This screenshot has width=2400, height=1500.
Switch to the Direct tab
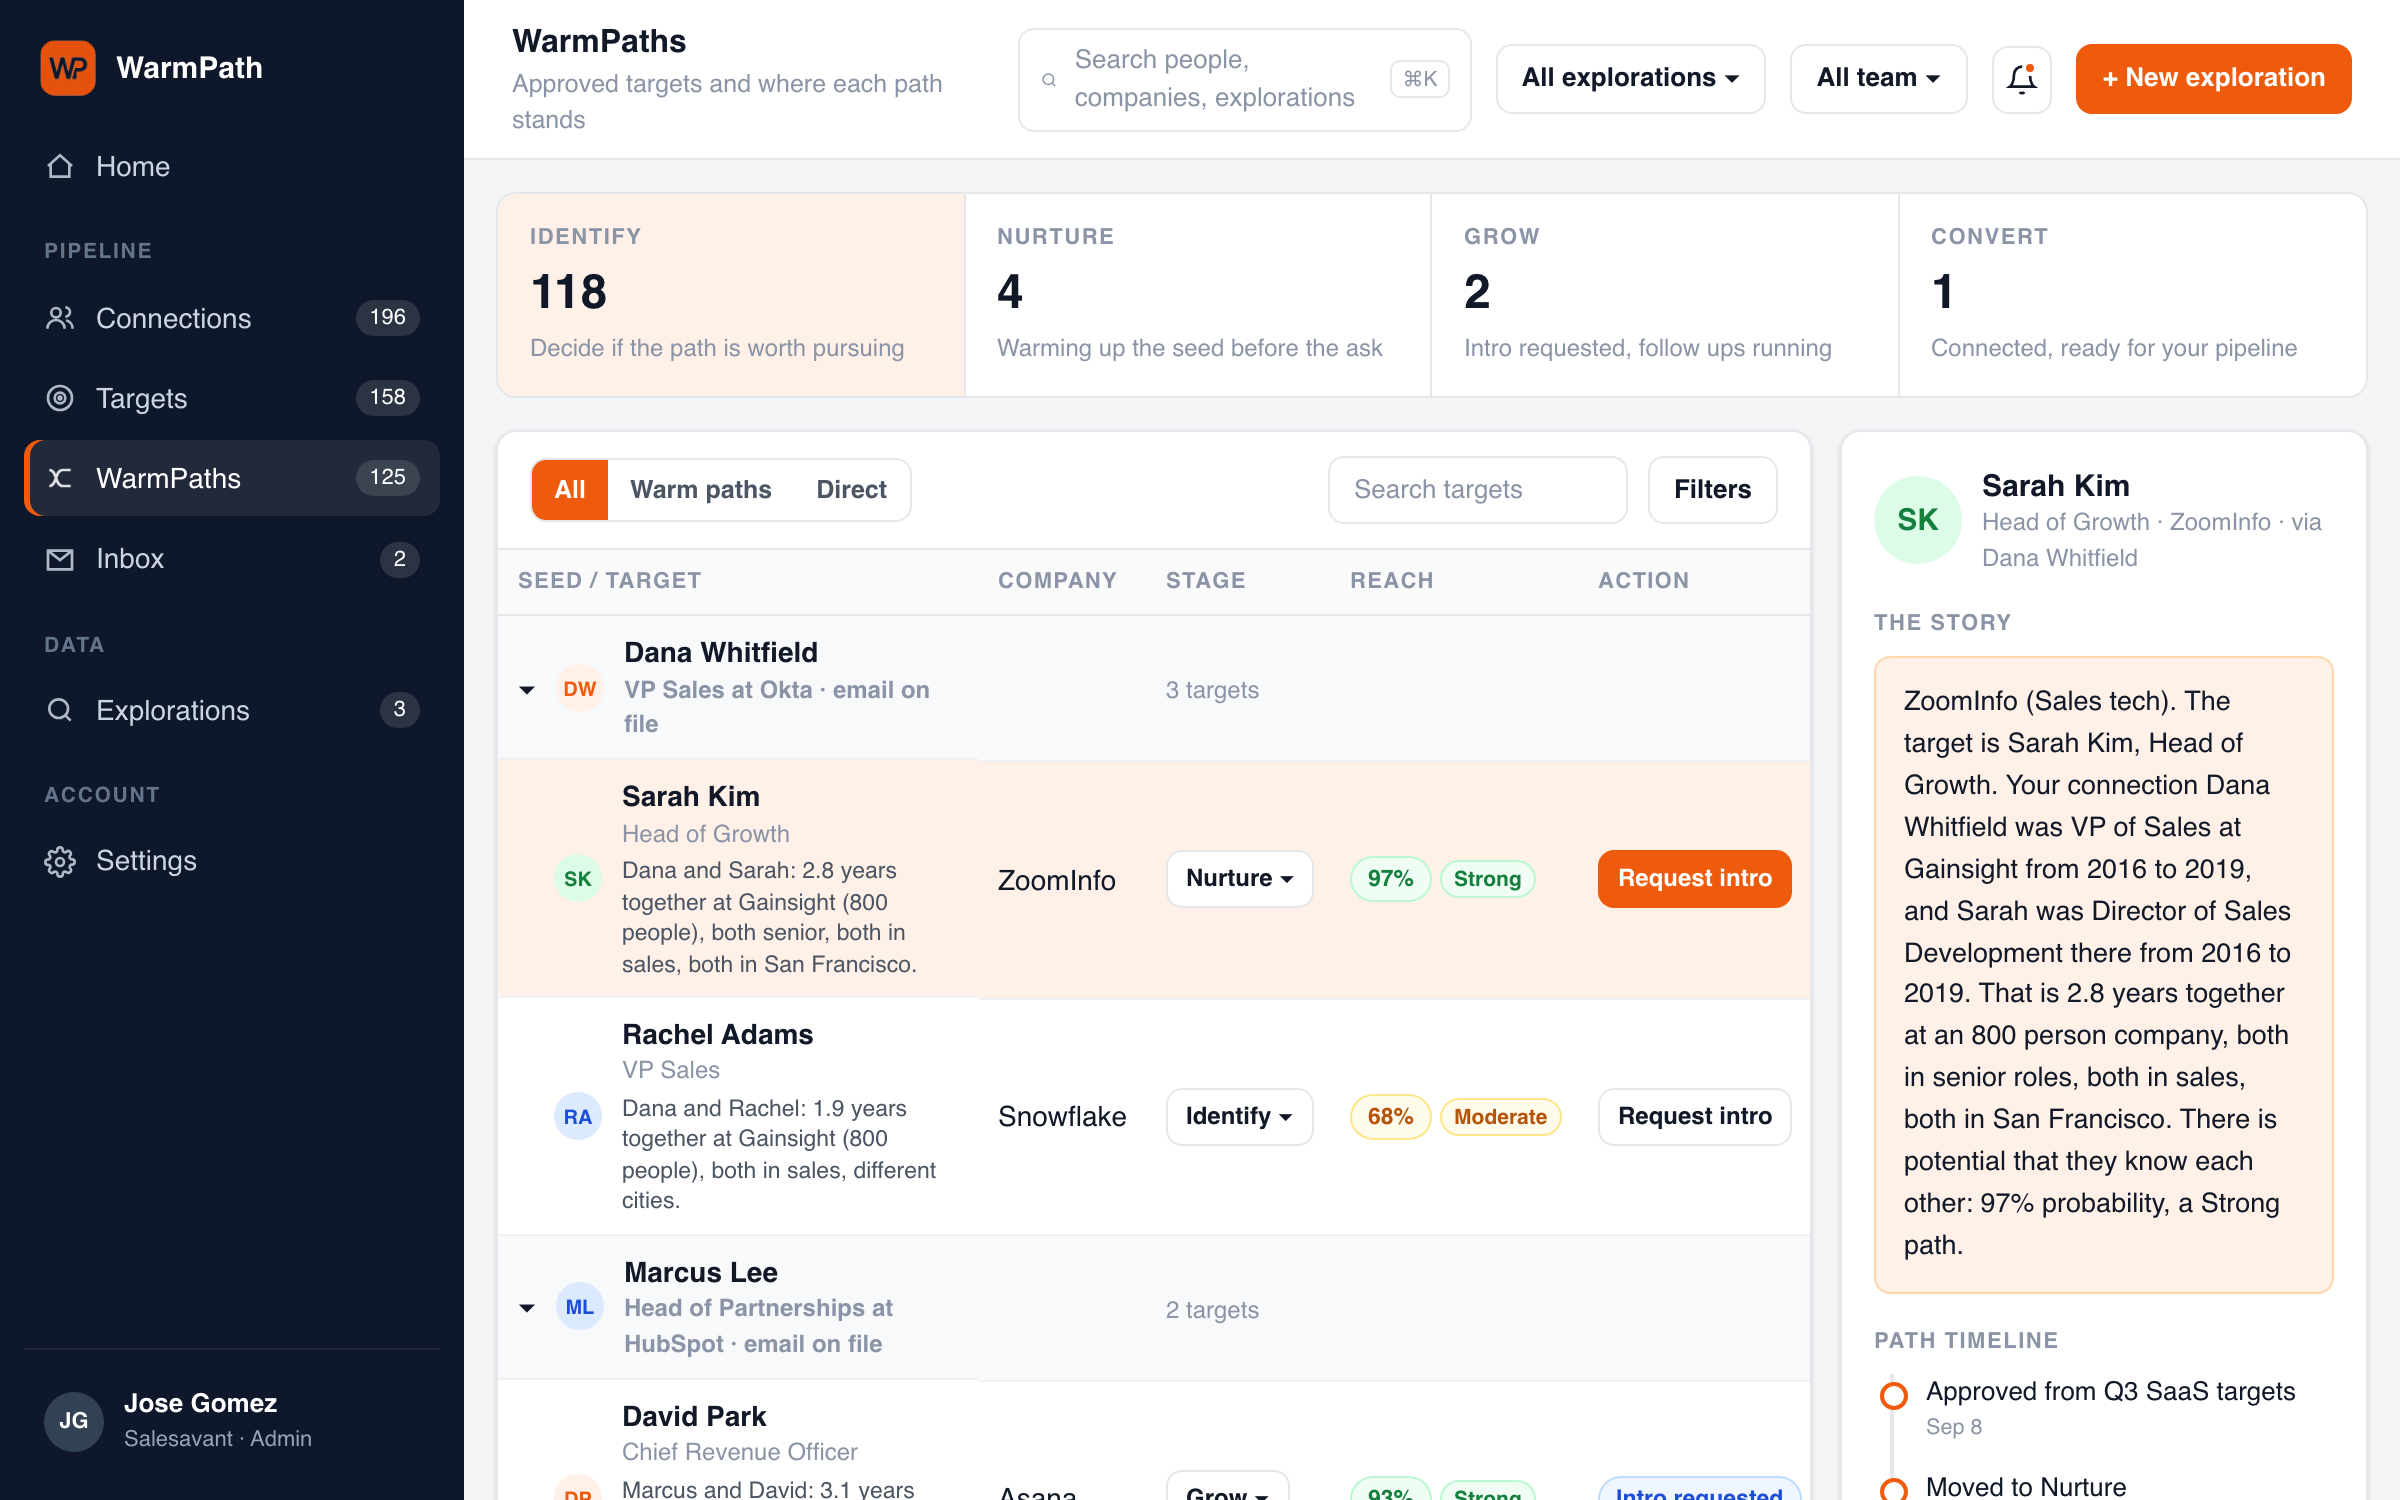tap(852, 490)
